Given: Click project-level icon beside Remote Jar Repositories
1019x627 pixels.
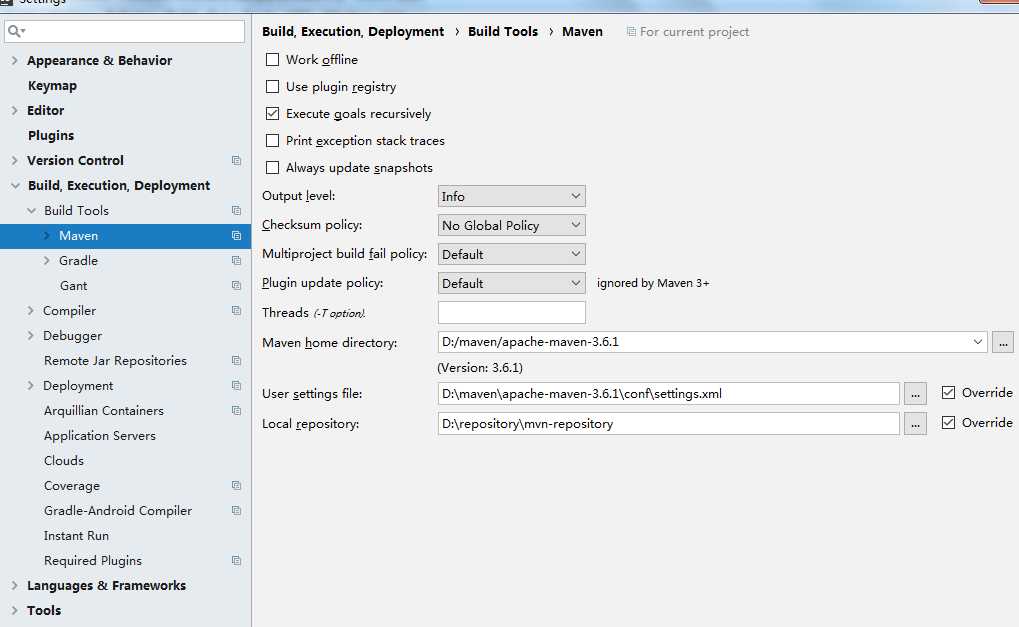Looking at the screenshot, I should coord(237,361).
